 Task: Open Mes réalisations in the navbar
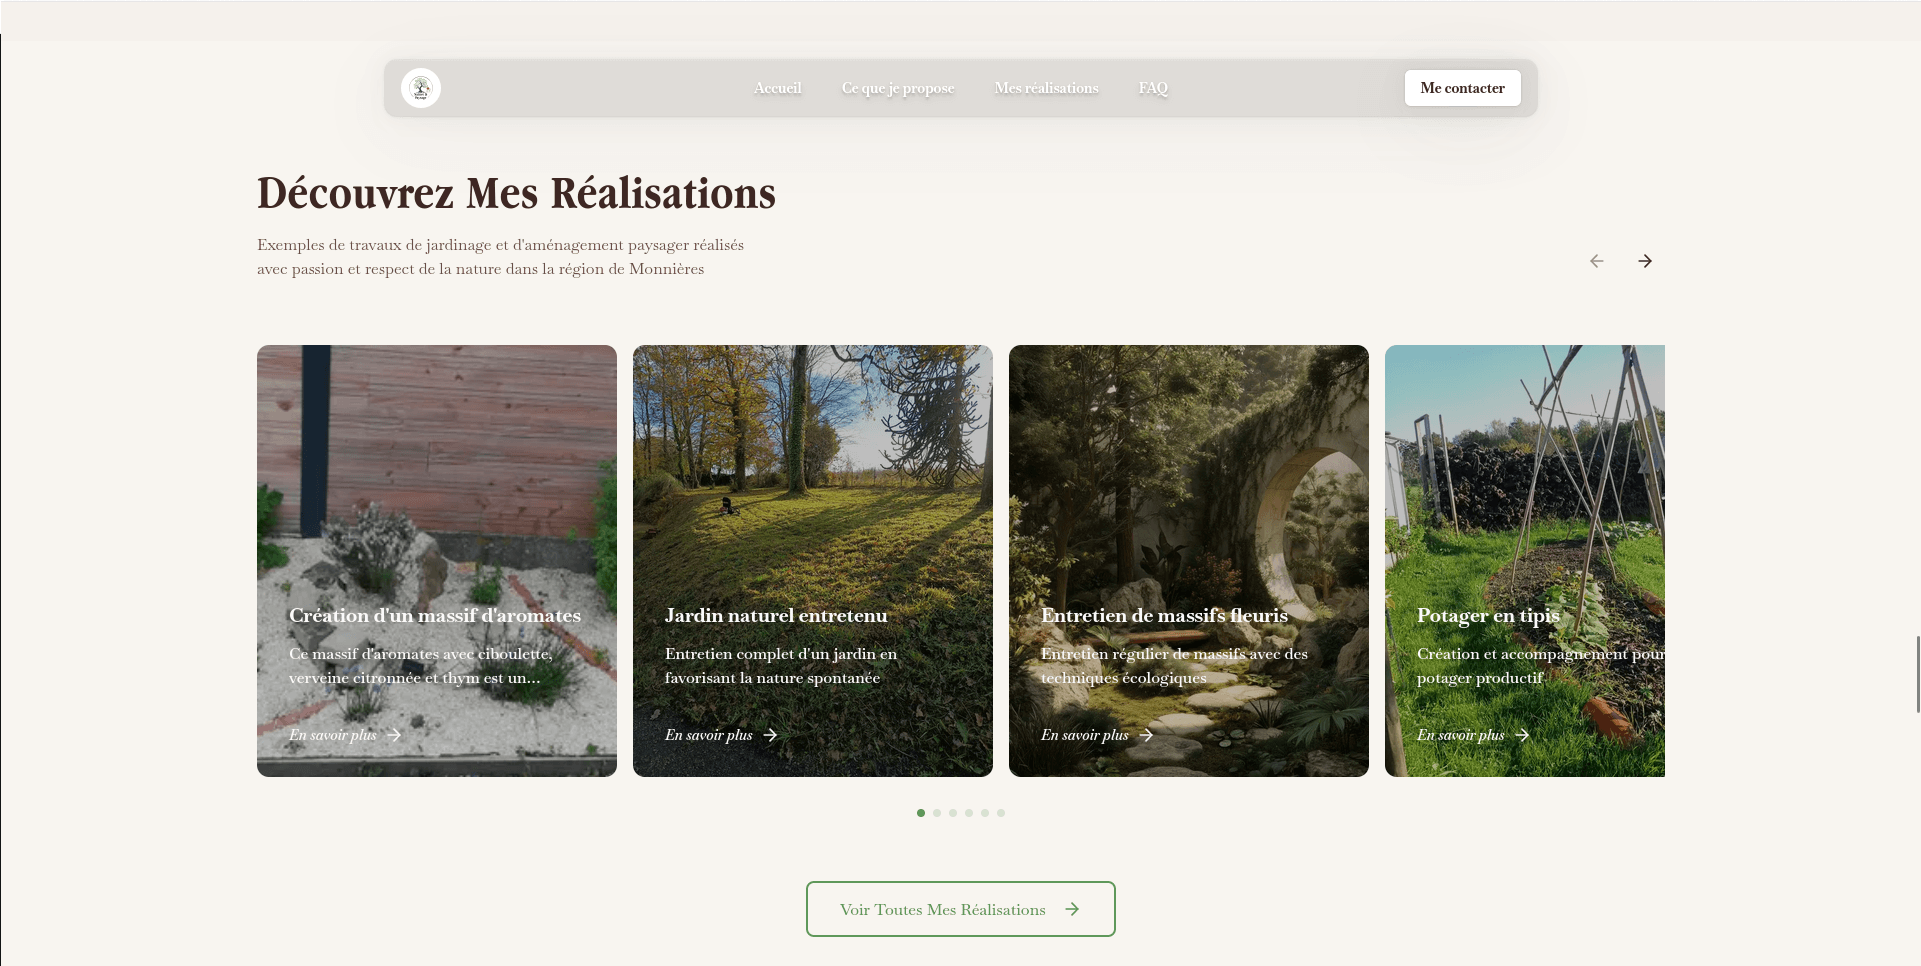coord(1046,88)
